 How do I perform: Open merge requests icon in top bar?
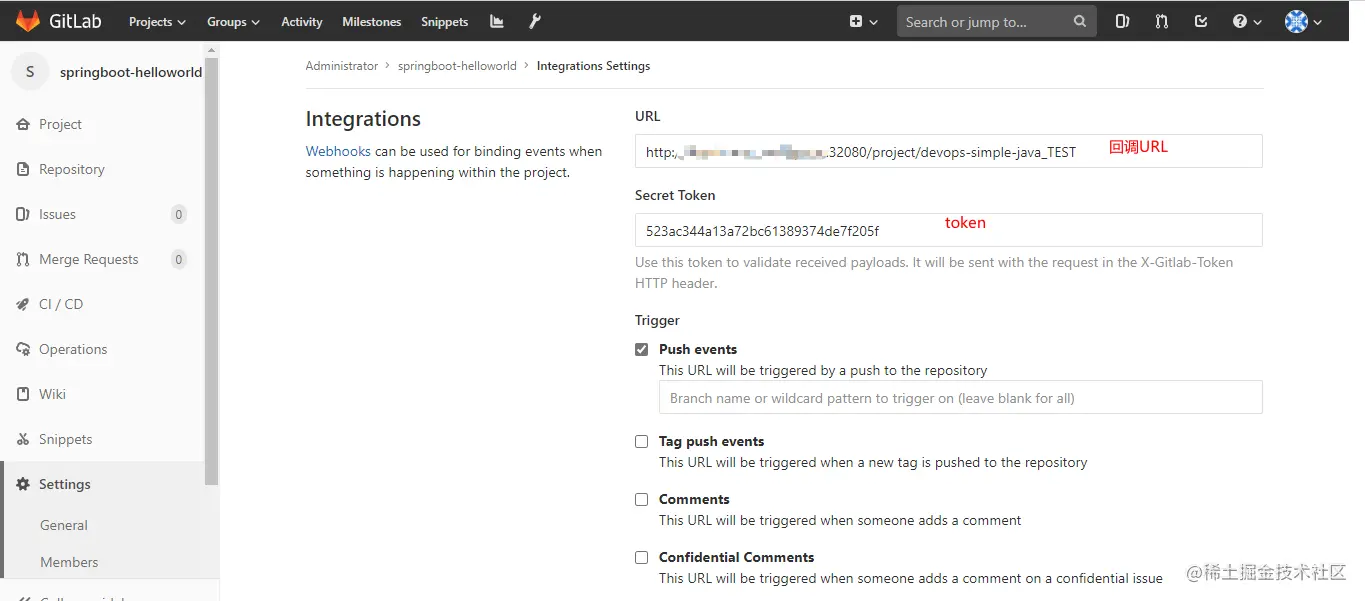(x=1161, y=21)
